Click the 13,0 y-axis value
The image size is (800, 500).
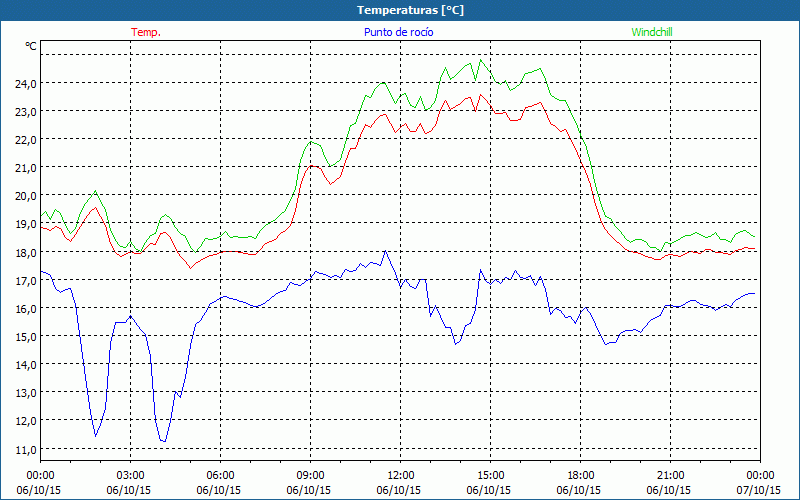(x=26, y=393)
